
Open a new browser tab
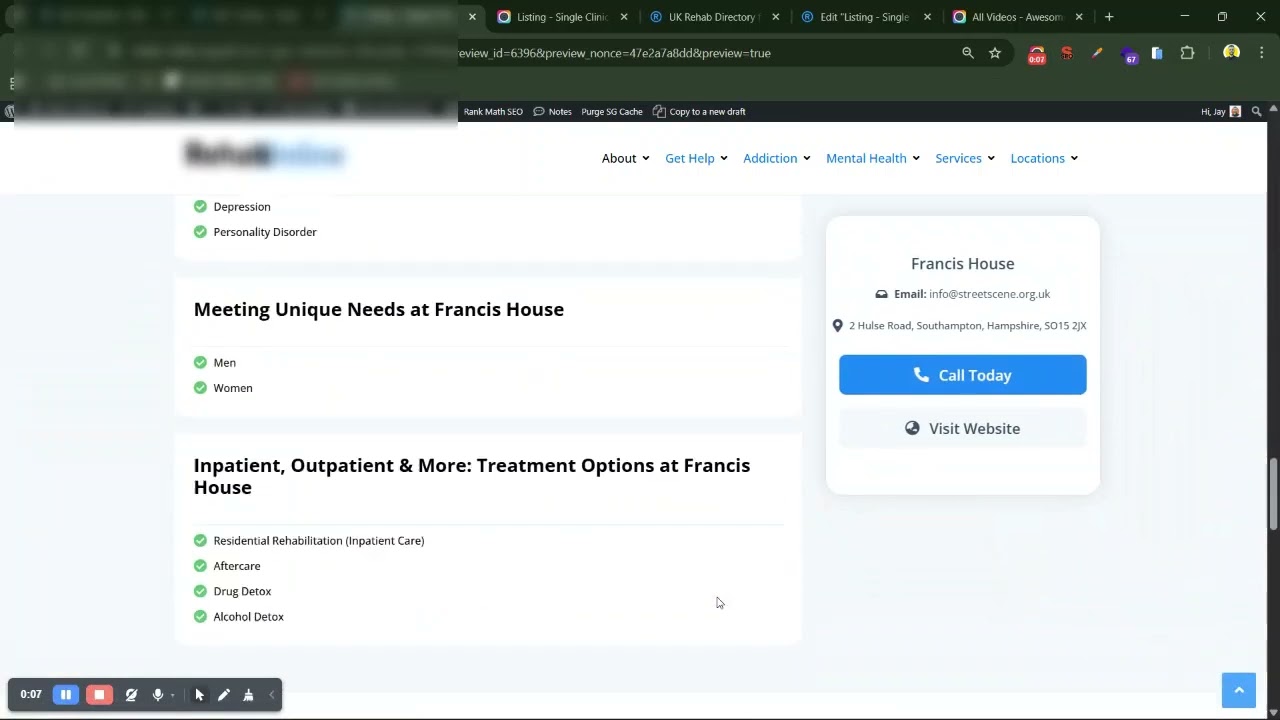[x=1109, y=17]
